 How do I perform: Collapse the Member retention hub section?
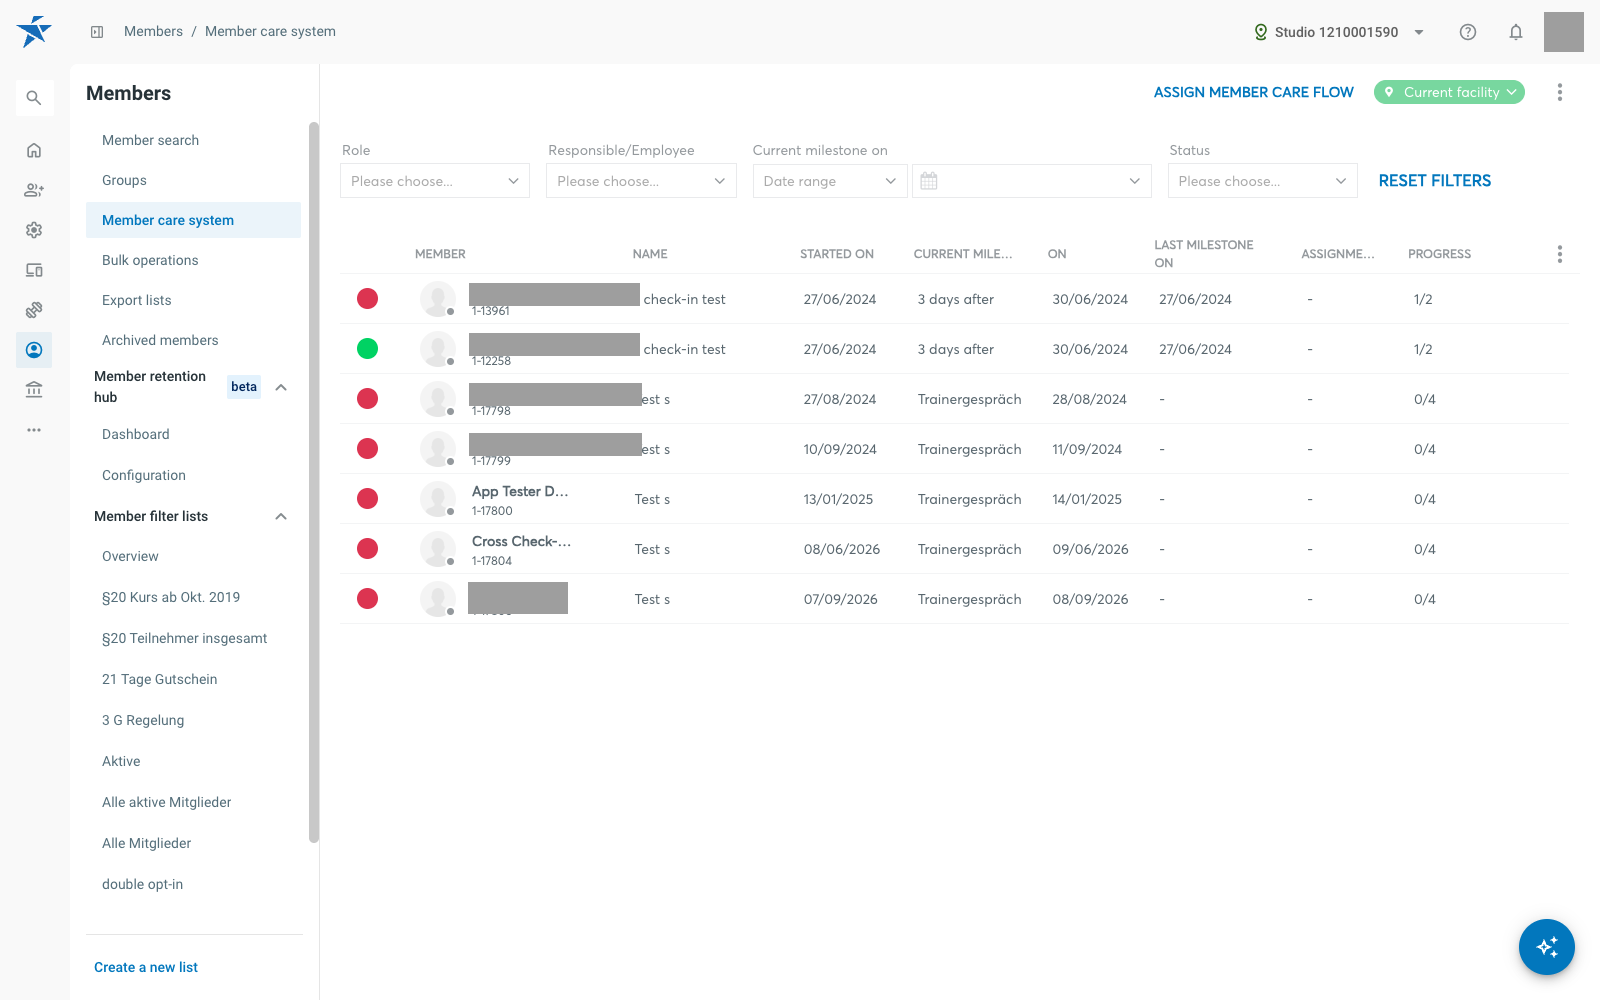point(281,387)
